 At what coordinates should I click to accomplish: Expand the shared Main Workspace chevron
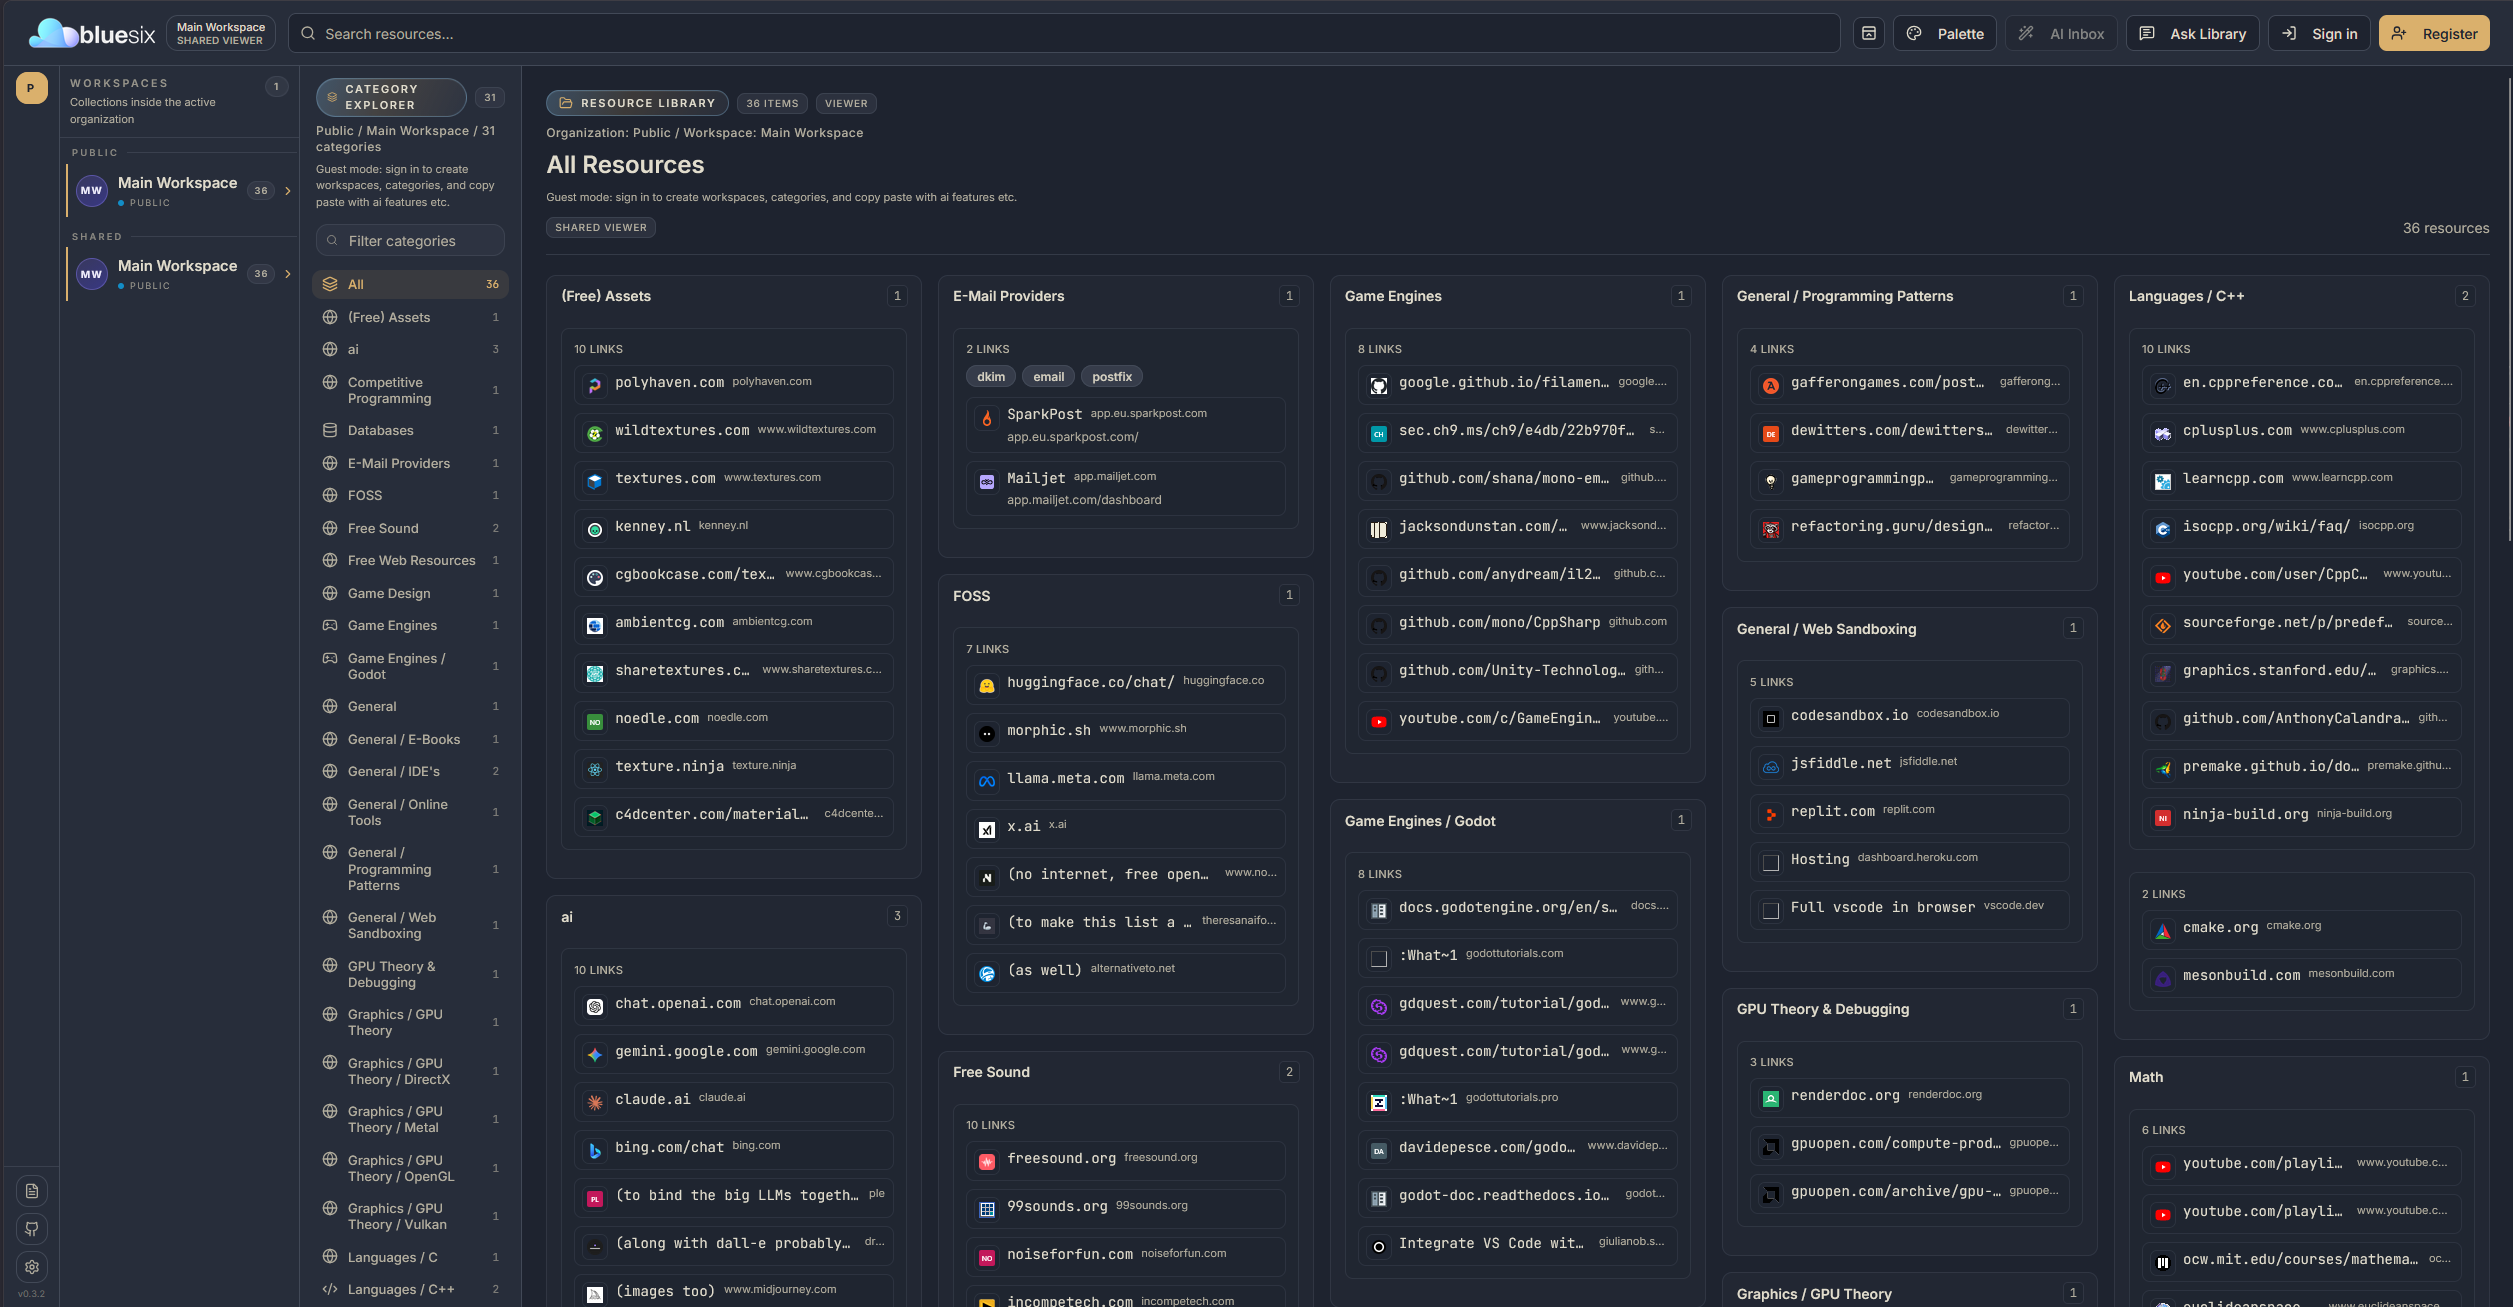[x=288, y=274]
